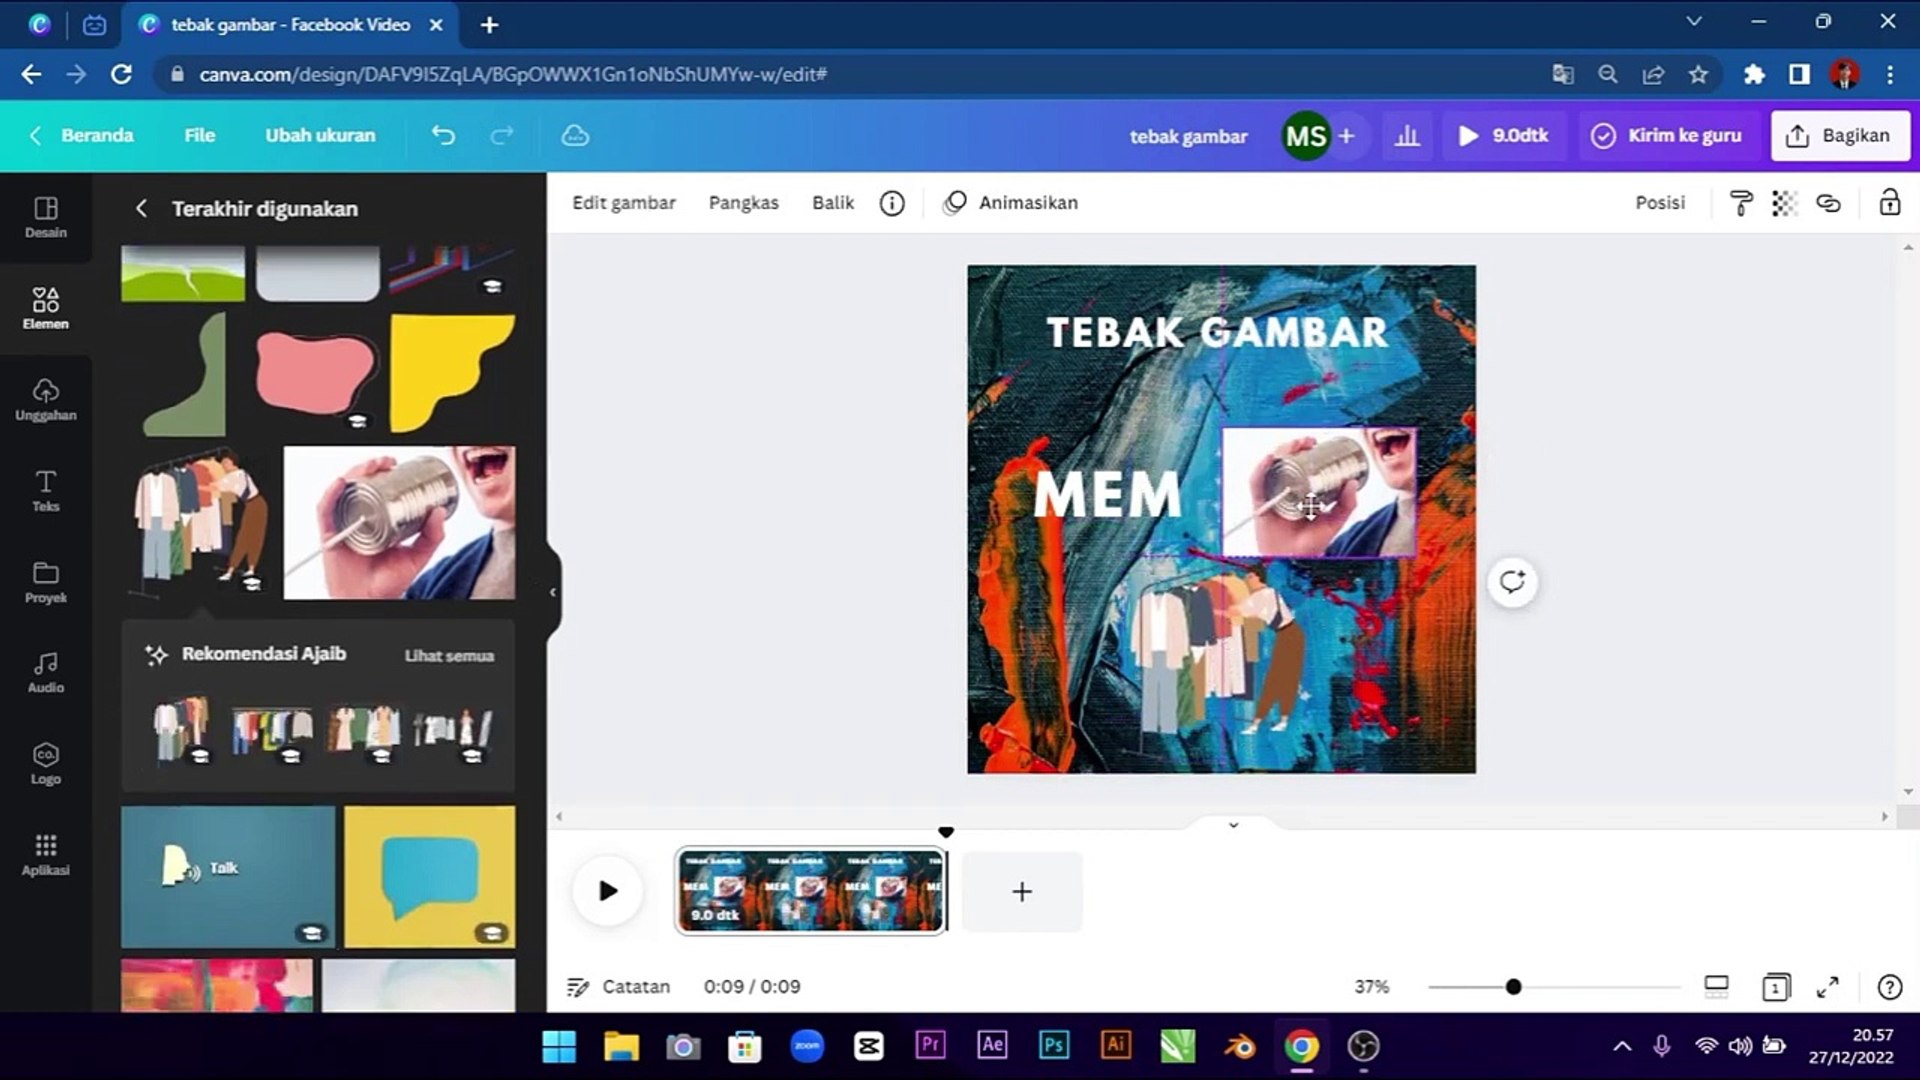
Task: Open the Unggahan panel
Action: tap(45, 398)
